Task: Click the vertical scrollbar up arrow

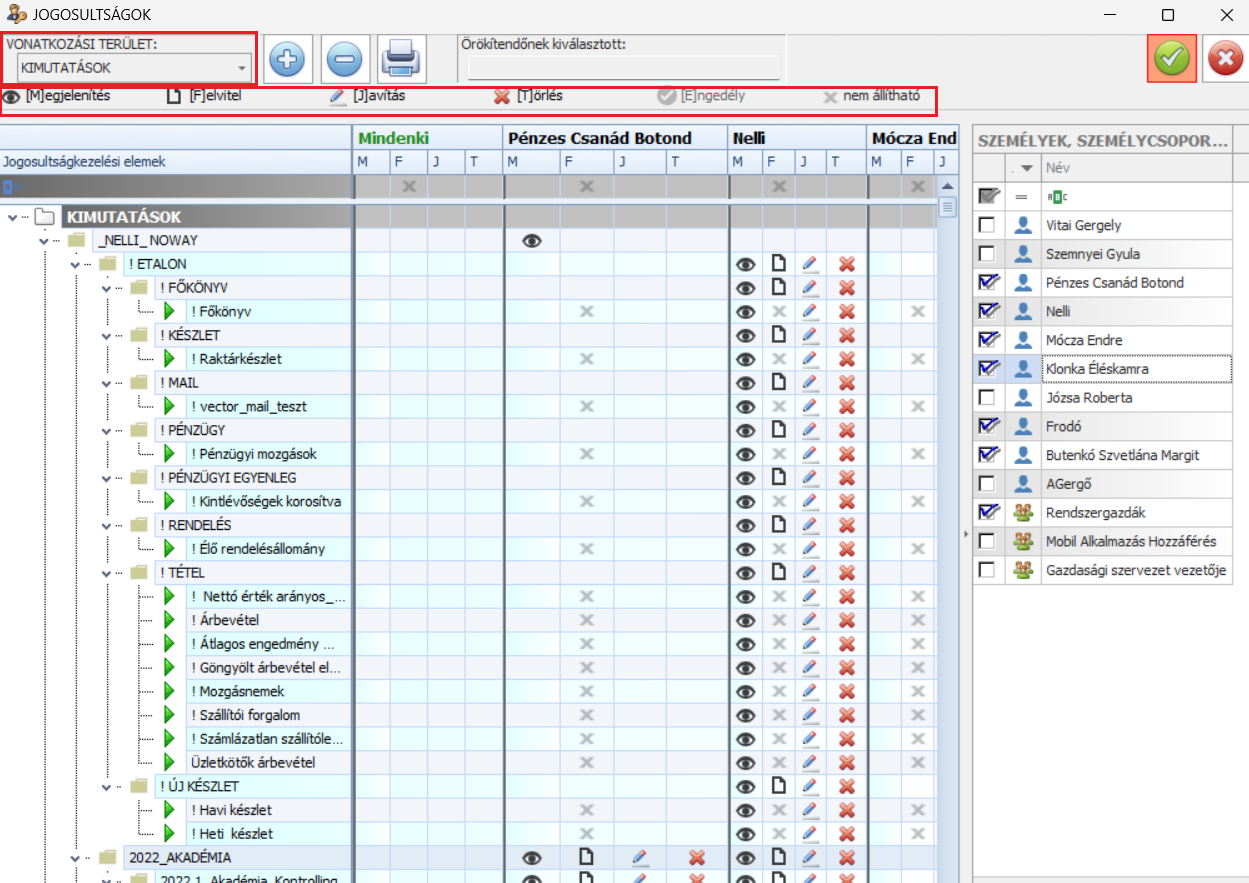Action: (x=946, y=187)
